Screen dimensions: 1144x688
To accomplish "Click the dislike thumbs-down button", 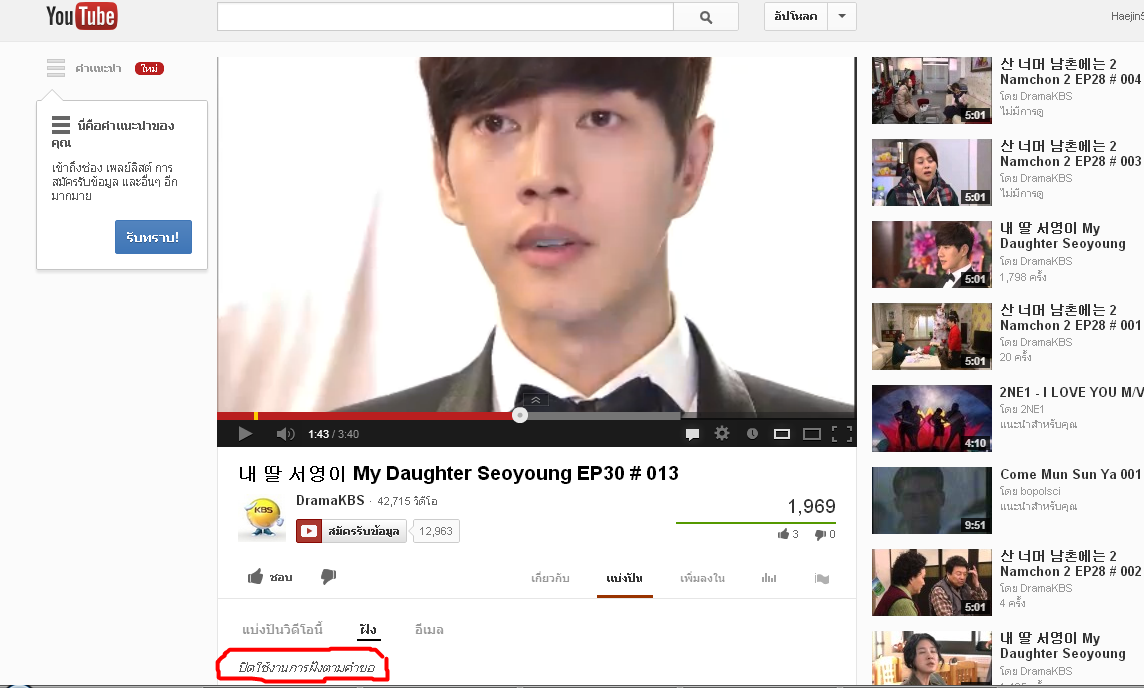I will tap(328, 577).
